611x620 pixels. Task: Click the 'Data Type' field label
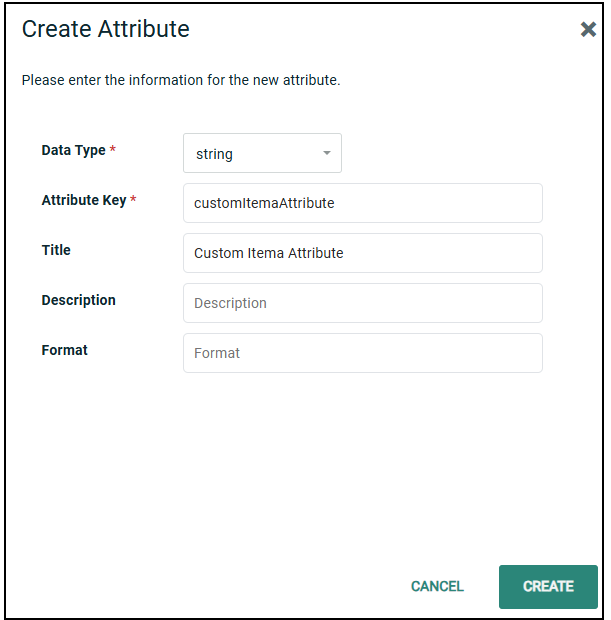[x=73, y=150]
